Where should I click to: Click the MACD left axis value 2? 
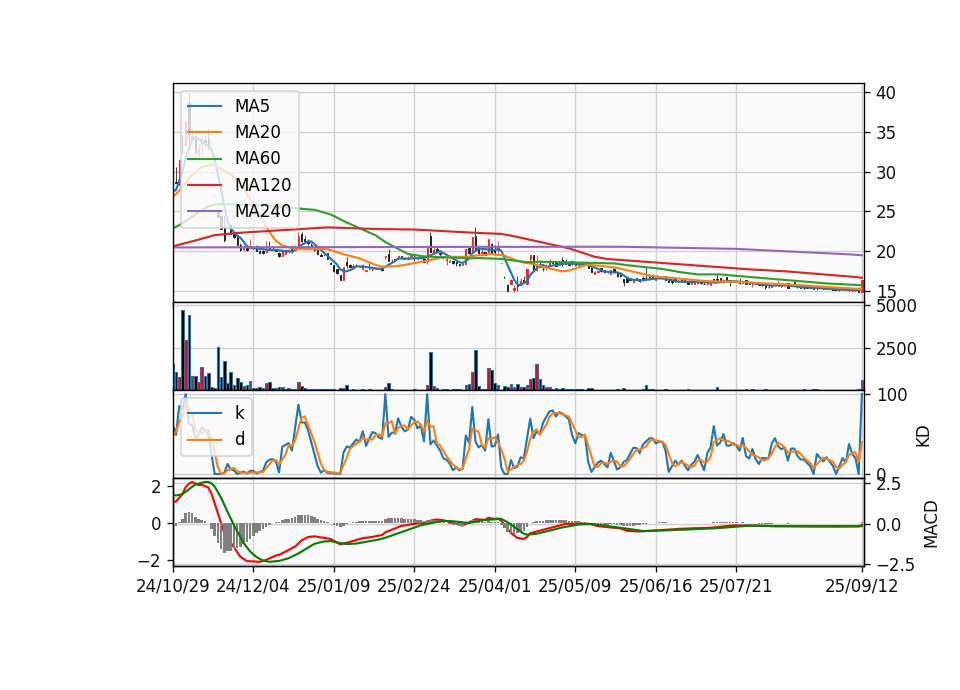(157, 487)
